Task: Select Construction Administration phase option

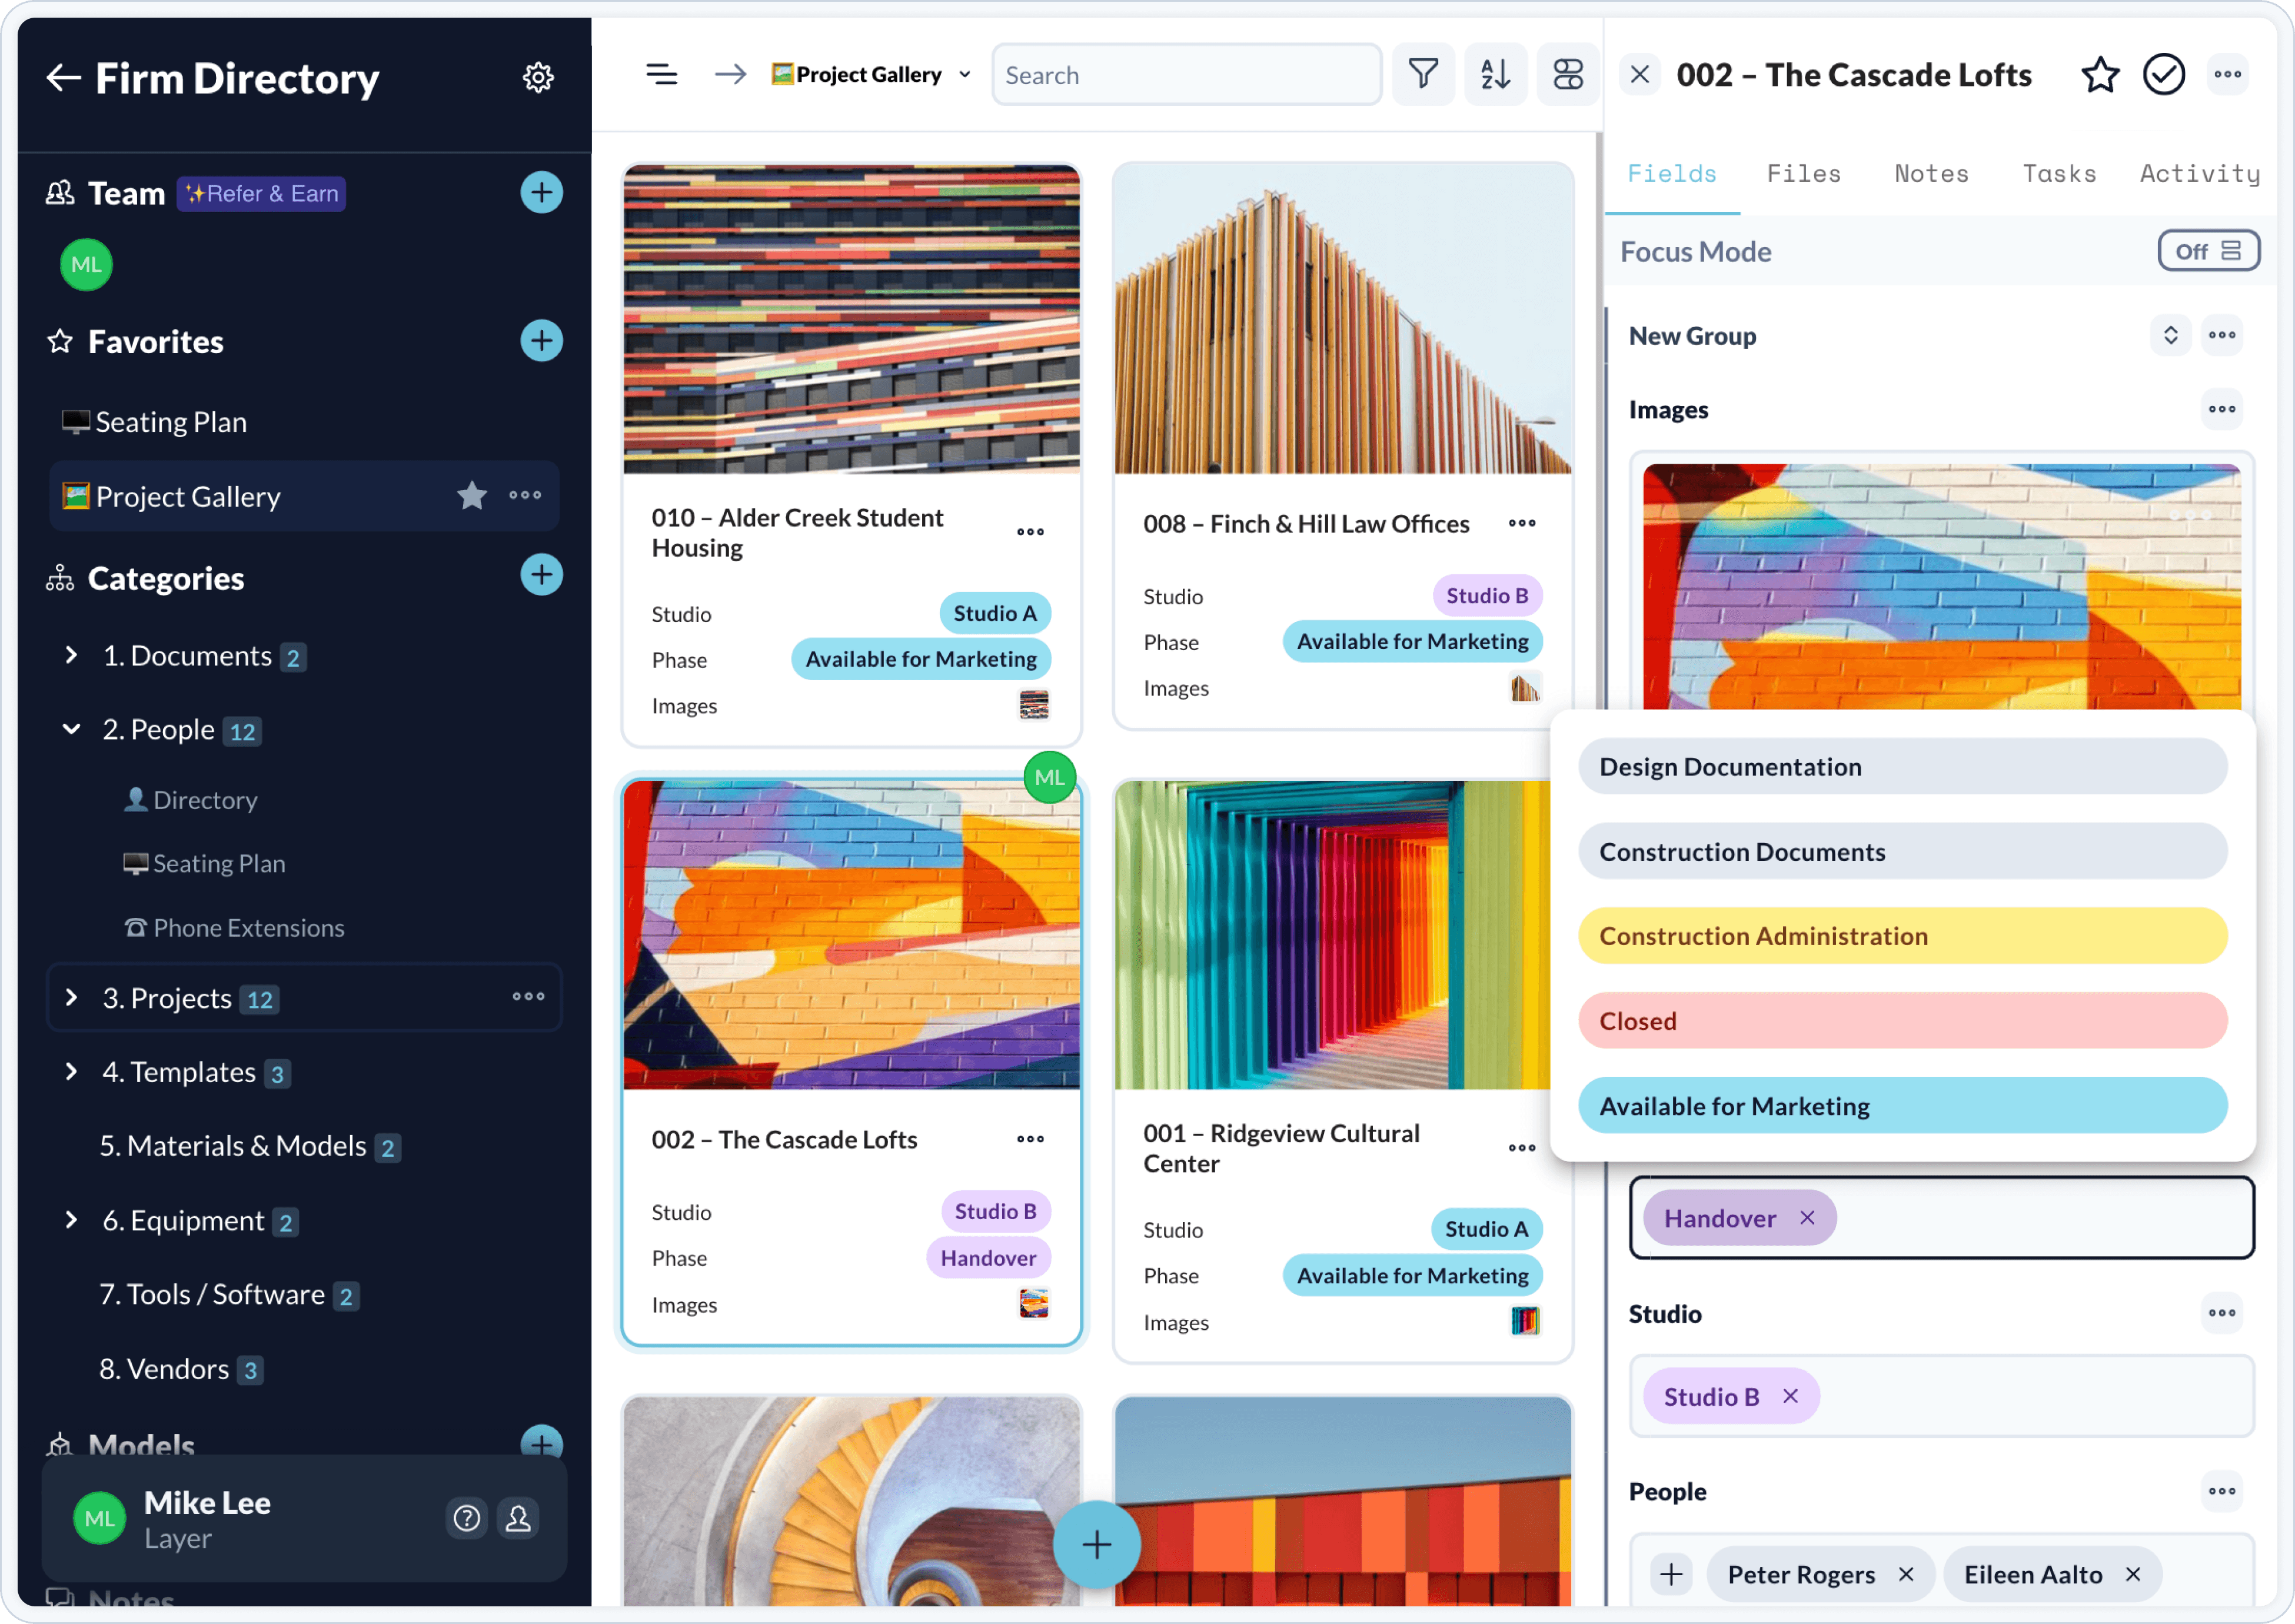Action: pyautogui.click(x=1903, y=936)
